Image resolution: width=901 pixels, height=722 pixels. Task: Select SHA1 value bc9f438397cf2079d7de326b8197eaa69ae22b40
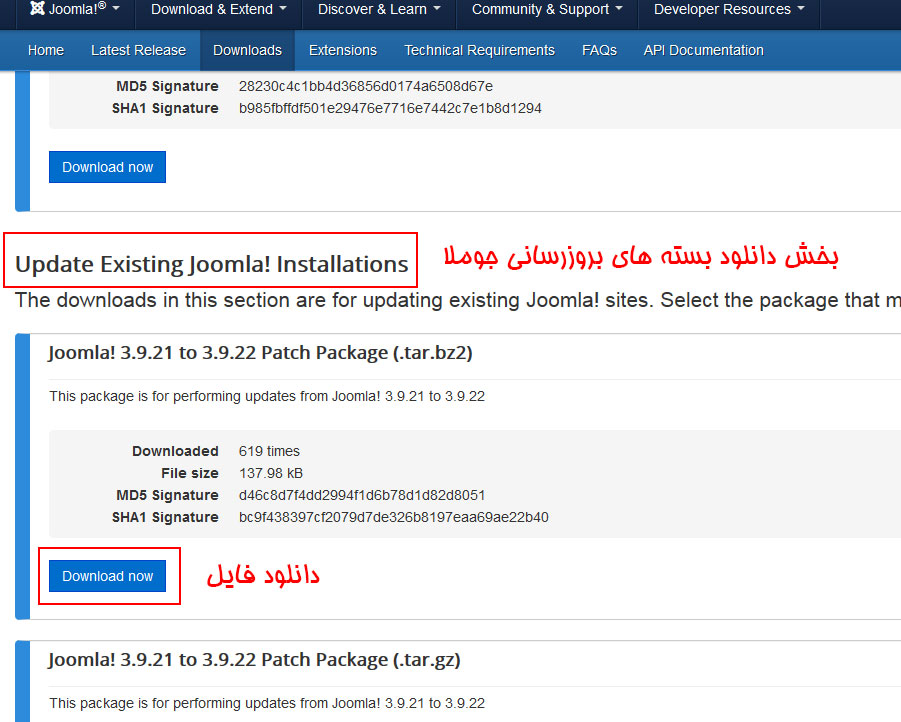[394, 517]
